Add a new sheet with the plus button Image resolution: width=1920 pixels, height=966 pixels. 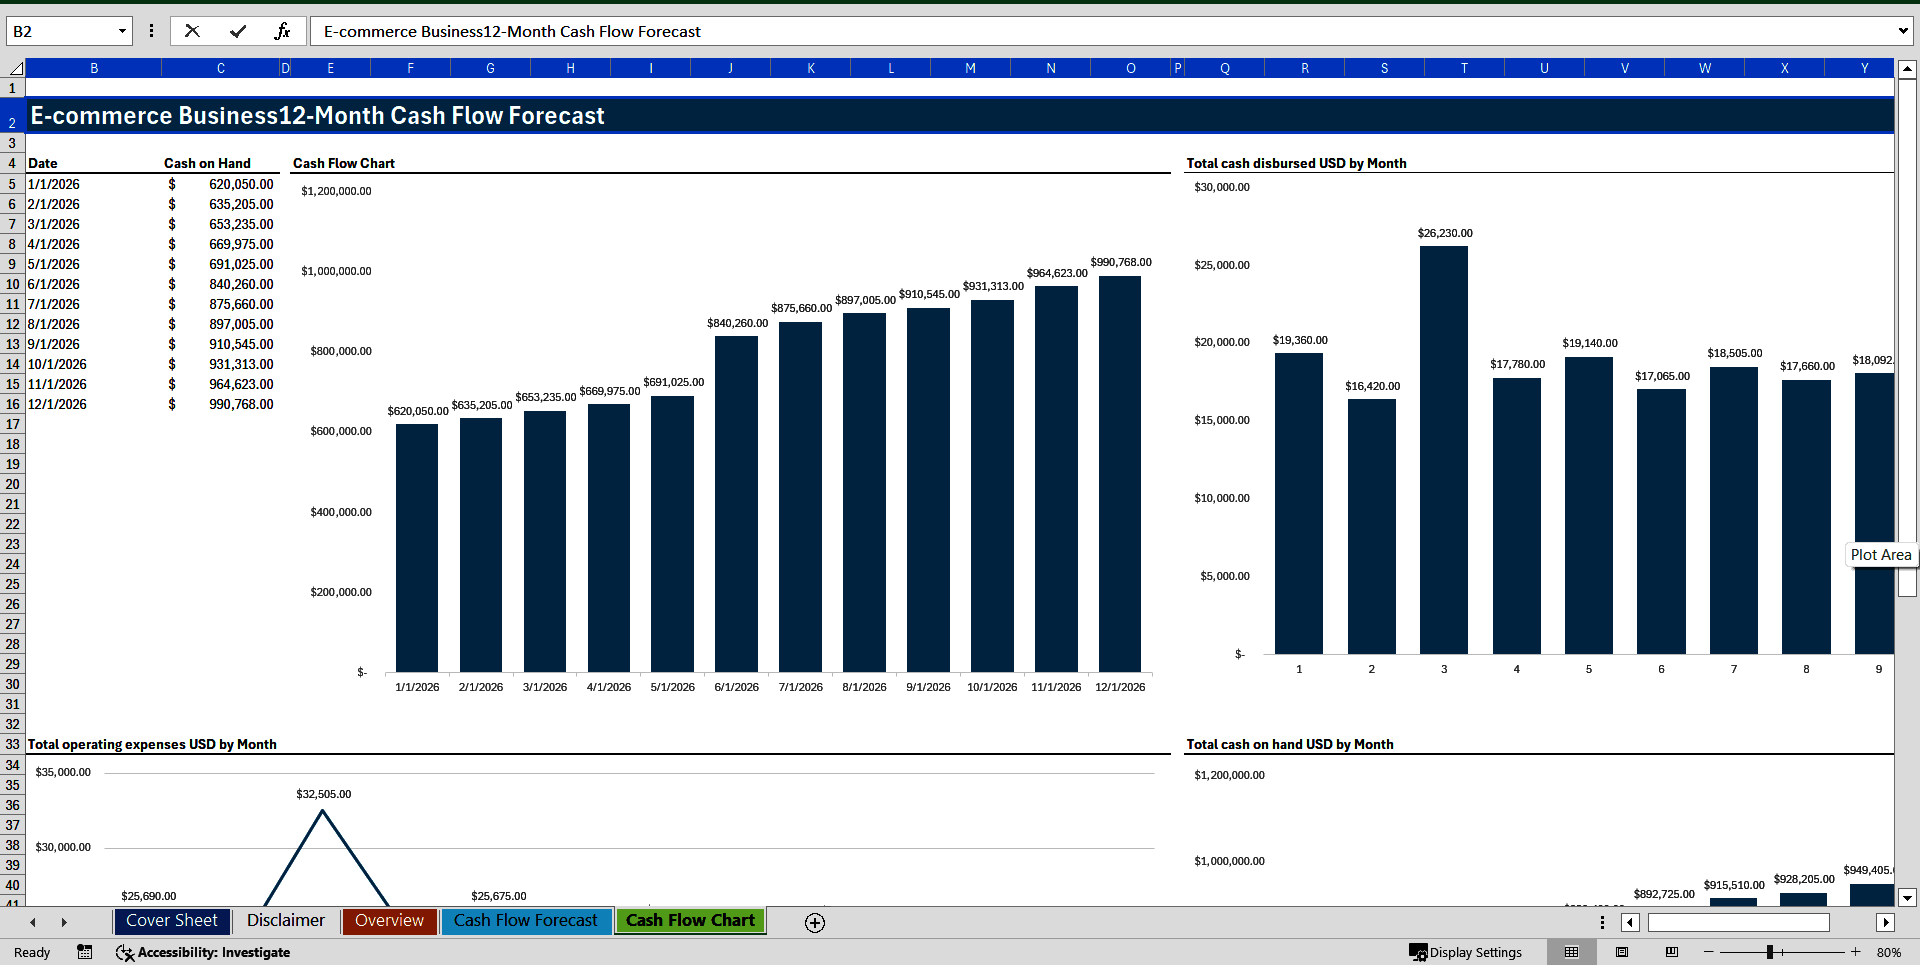tap(815, 922)
